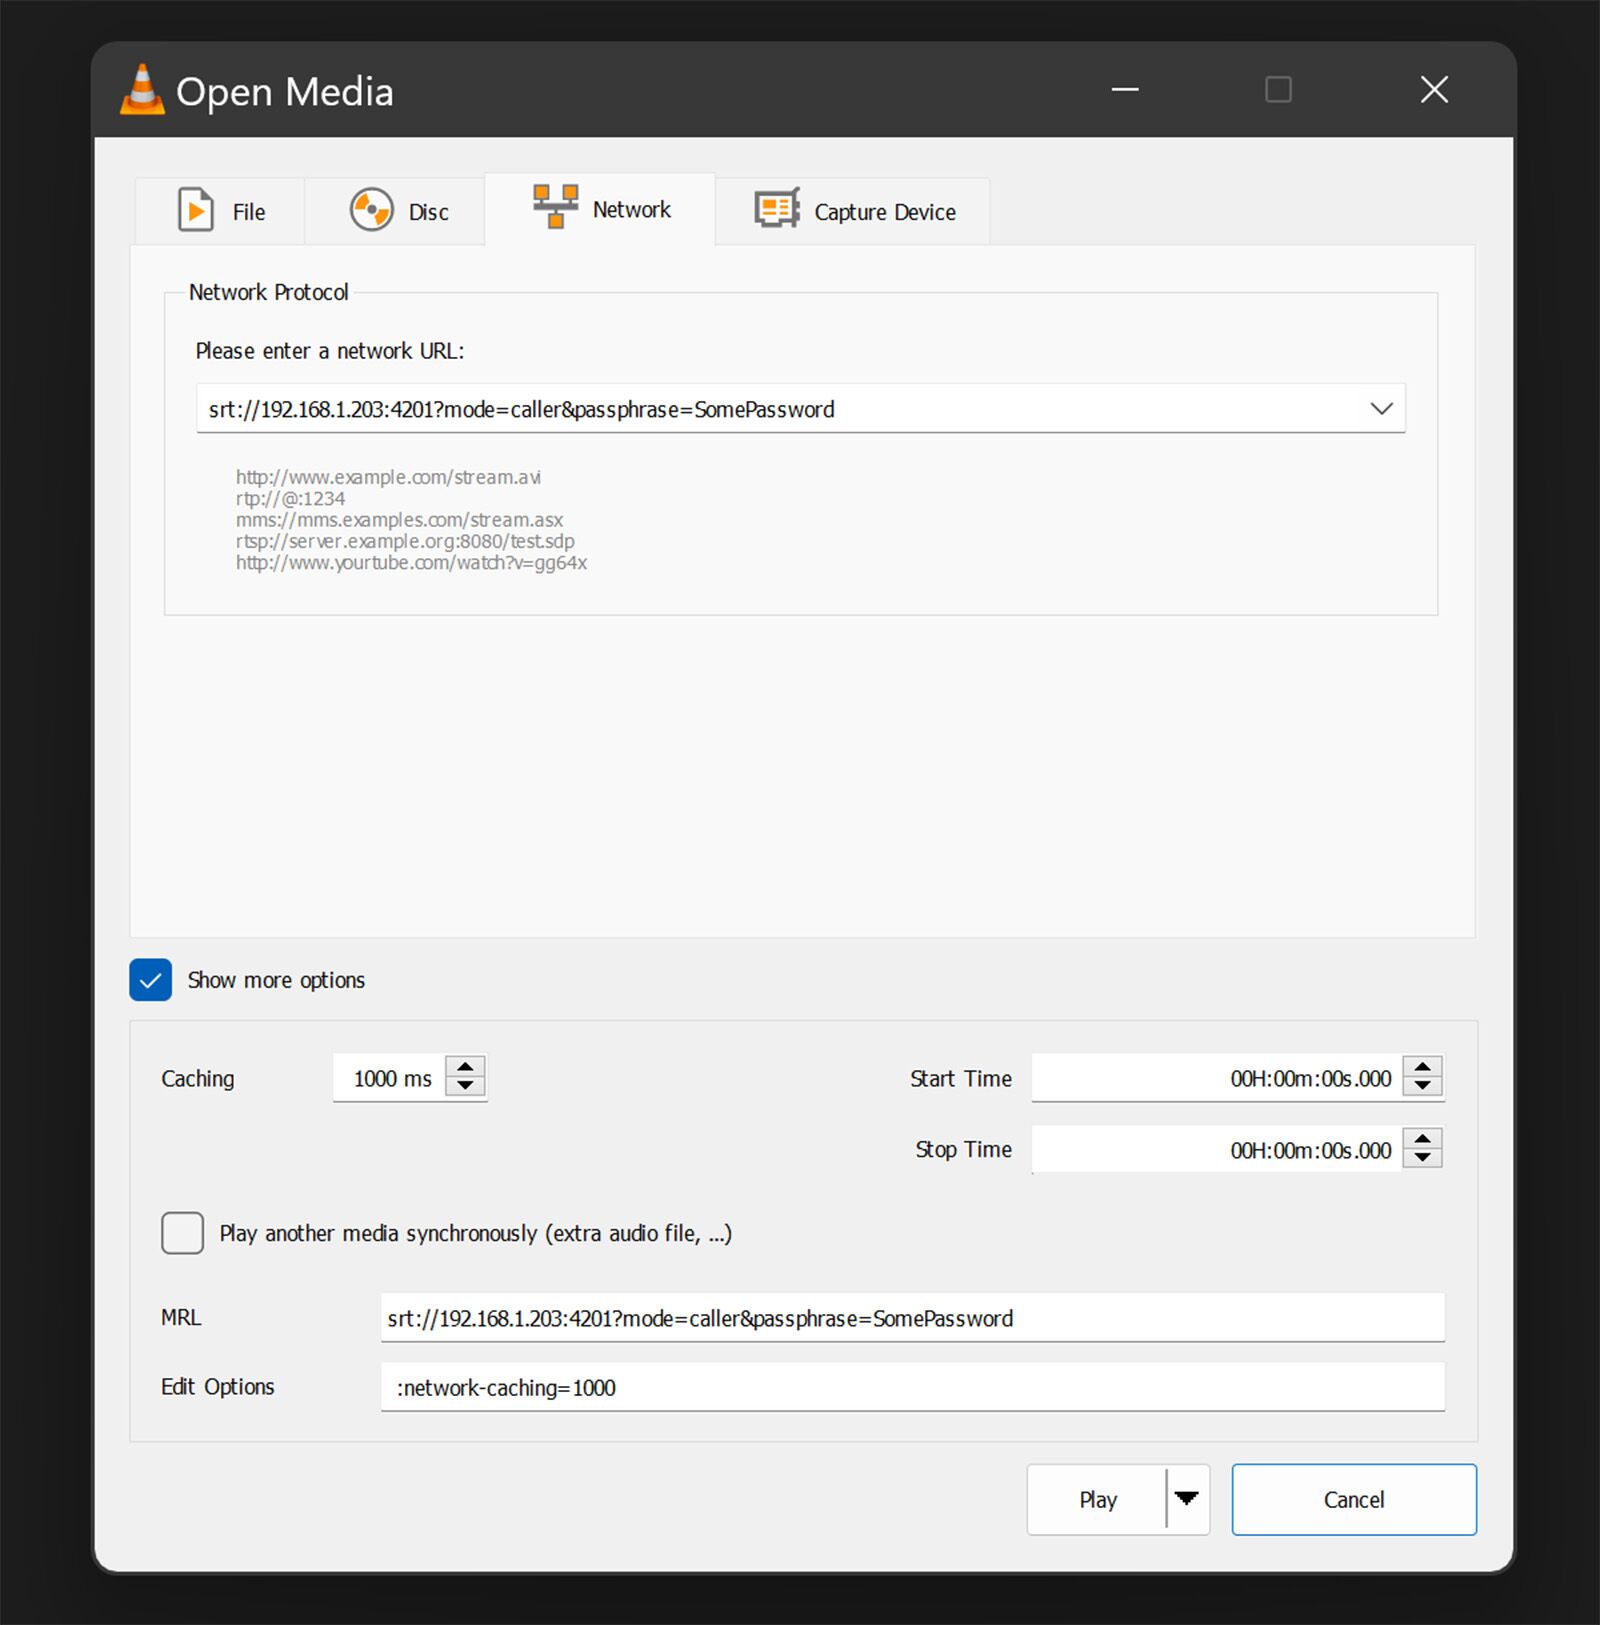Viewport: 1600px width, 1625px height.
Task: Click the Play button
Action: pos(1097,1499)
